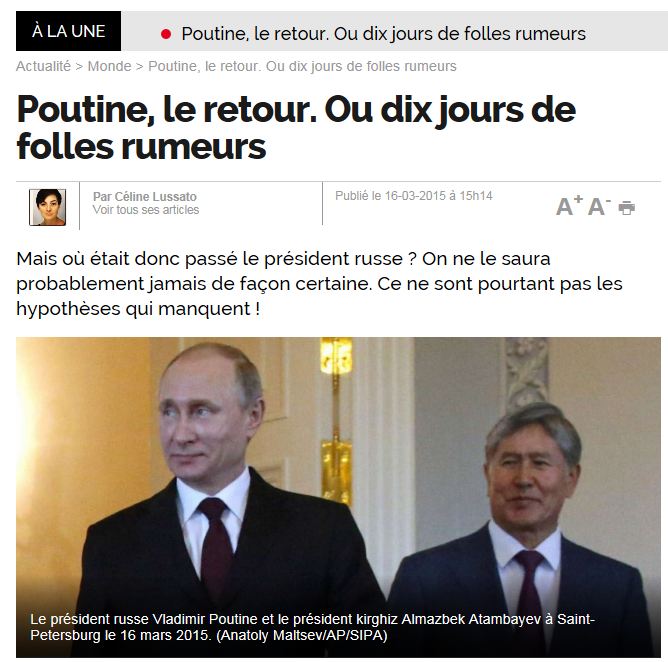Click the intro paragraph about the président russe

[x=319, y=284]
